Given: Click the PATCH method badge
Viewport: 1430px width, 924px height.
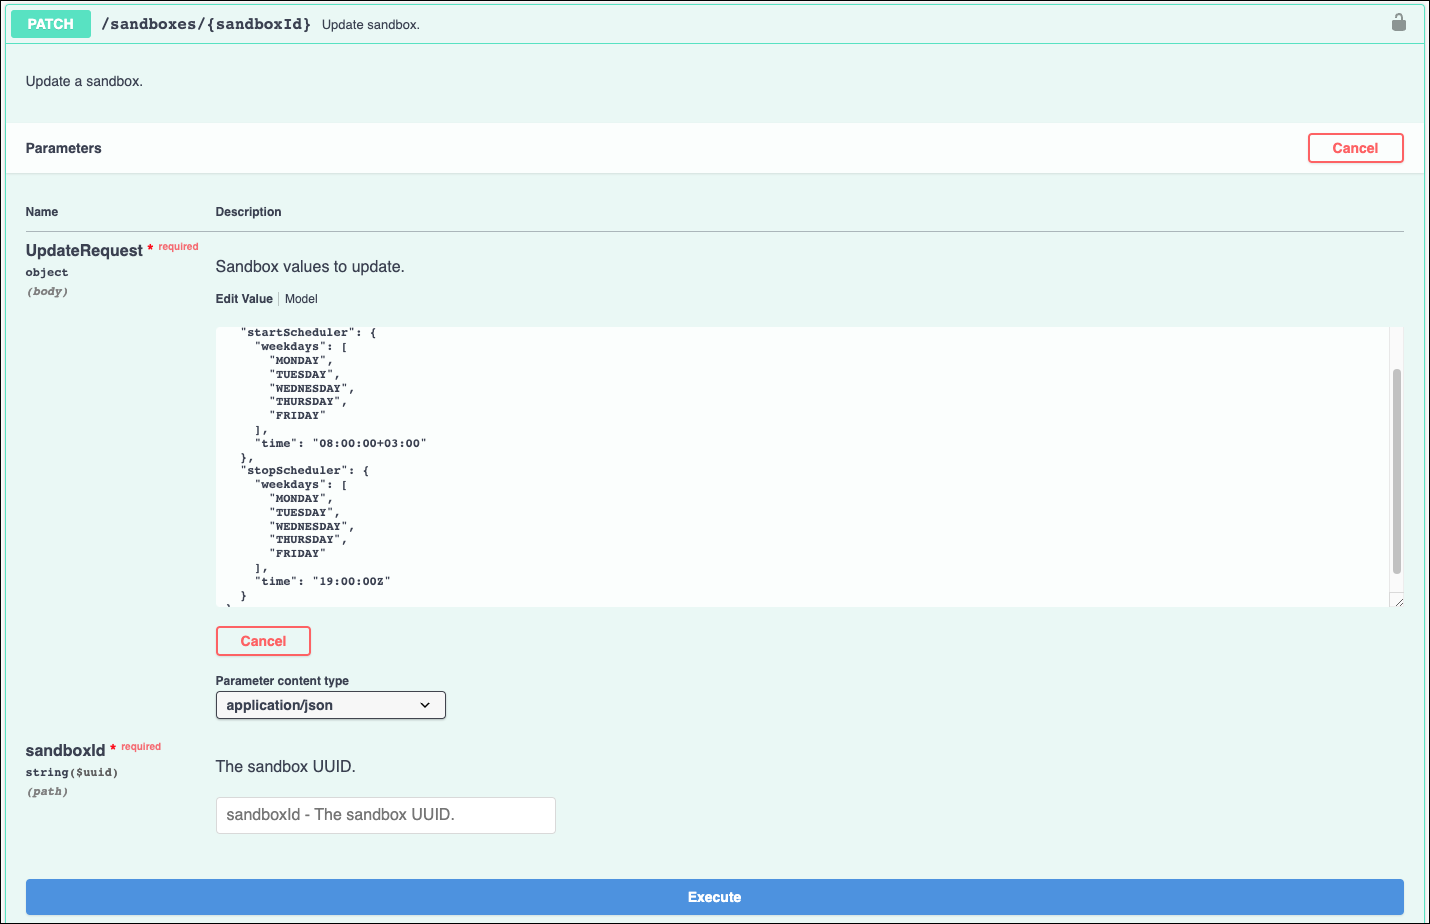Looking at the screenshot, I should point(51,24).
